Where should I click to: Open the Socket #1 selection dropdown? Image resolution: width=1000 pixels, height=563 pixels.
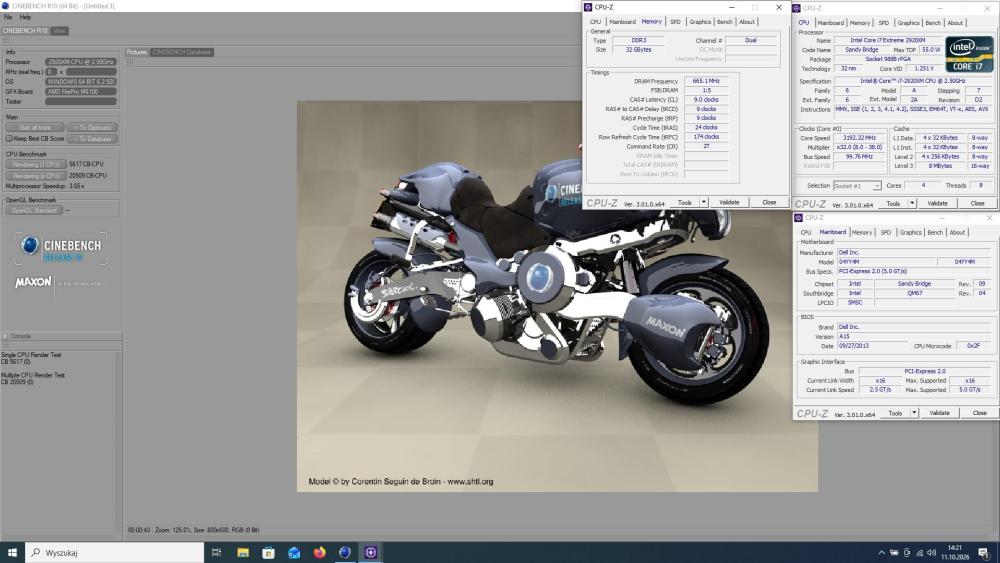857,186
